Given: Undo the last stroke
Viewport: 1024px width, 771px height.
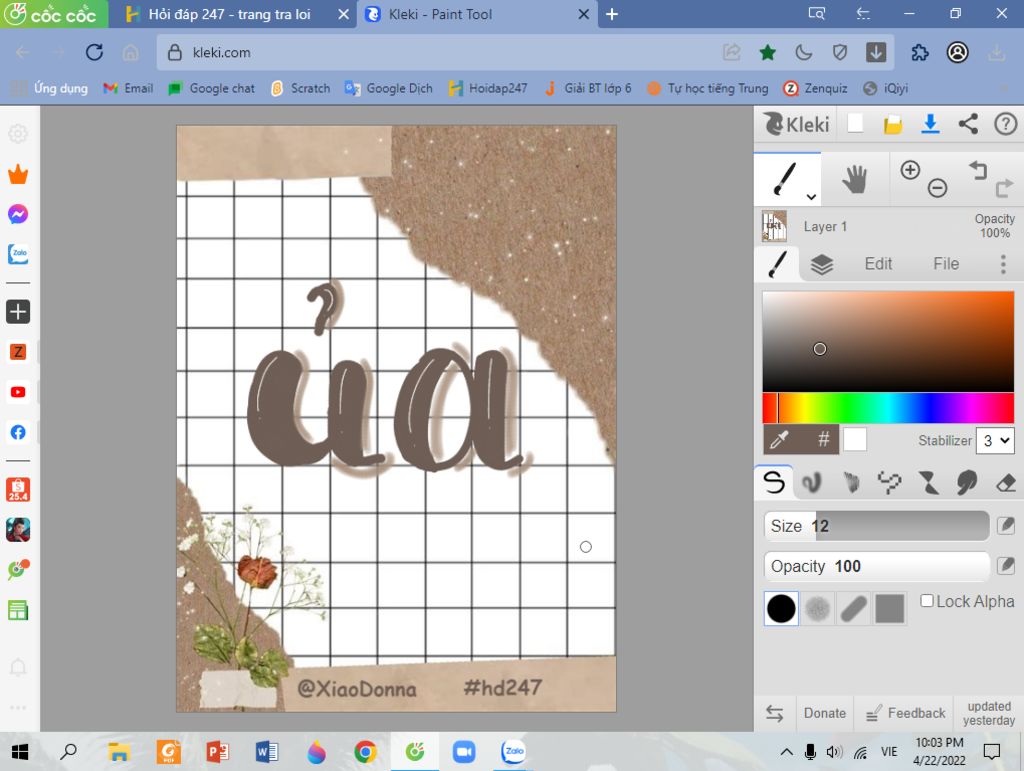Looking at the screenshot, I should pyautogui.click(x=978, y=170).
